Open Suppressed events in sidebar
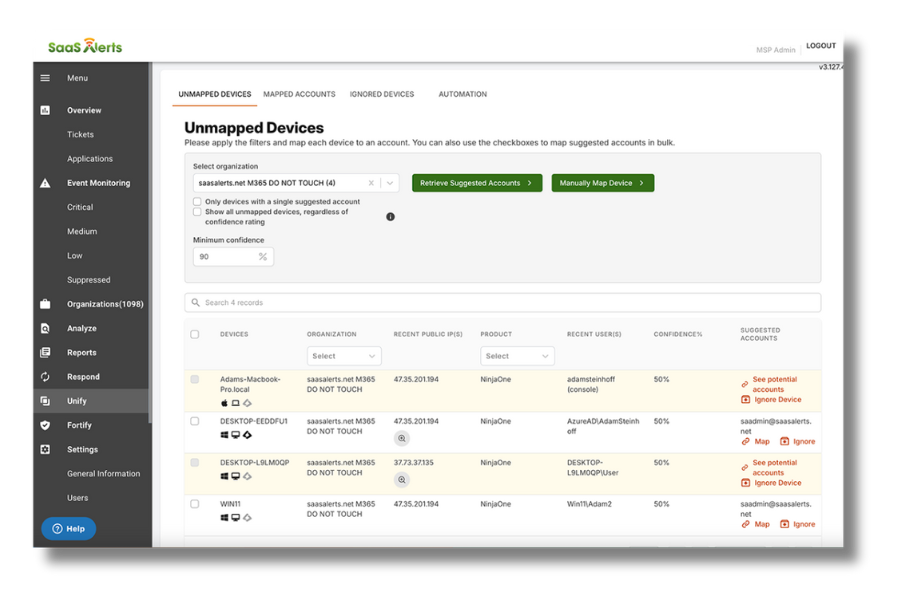This screenshot has width=900, height=600. [88, 280]
